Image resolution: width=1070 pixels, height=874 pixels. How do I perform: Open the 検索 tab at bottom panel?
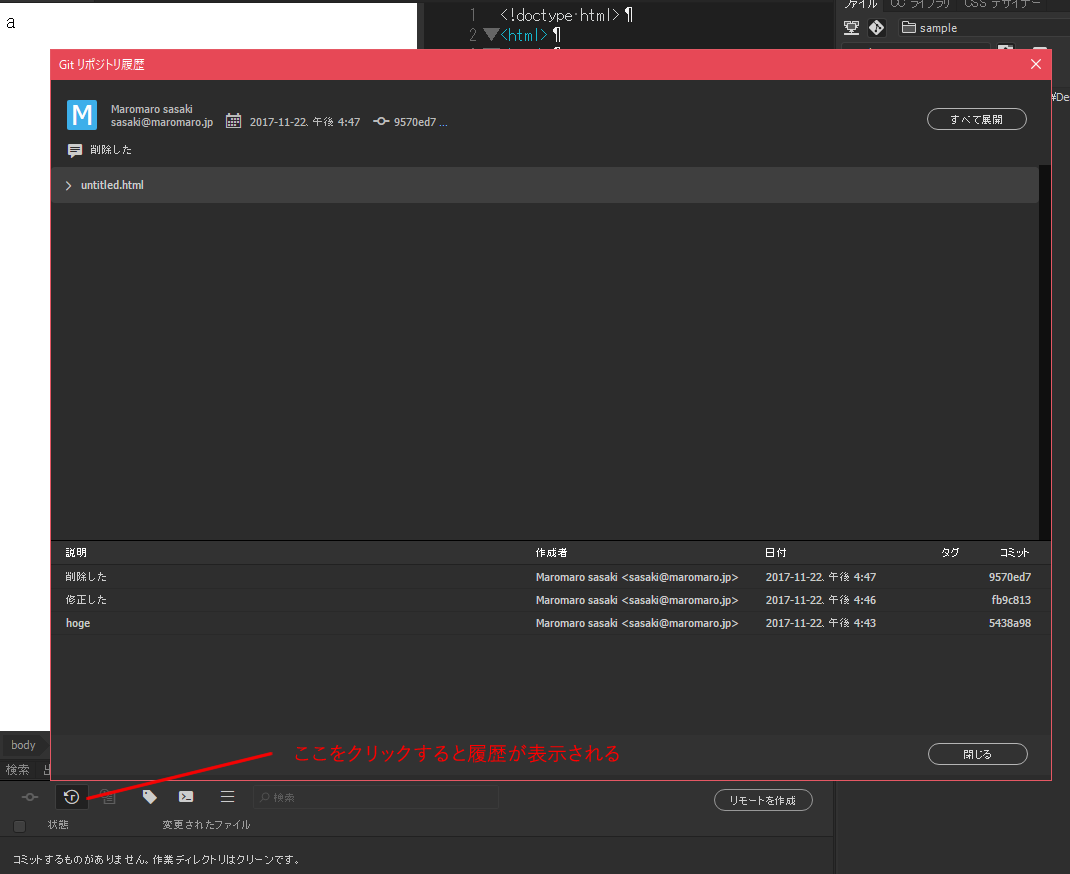[x=18, y=770]
